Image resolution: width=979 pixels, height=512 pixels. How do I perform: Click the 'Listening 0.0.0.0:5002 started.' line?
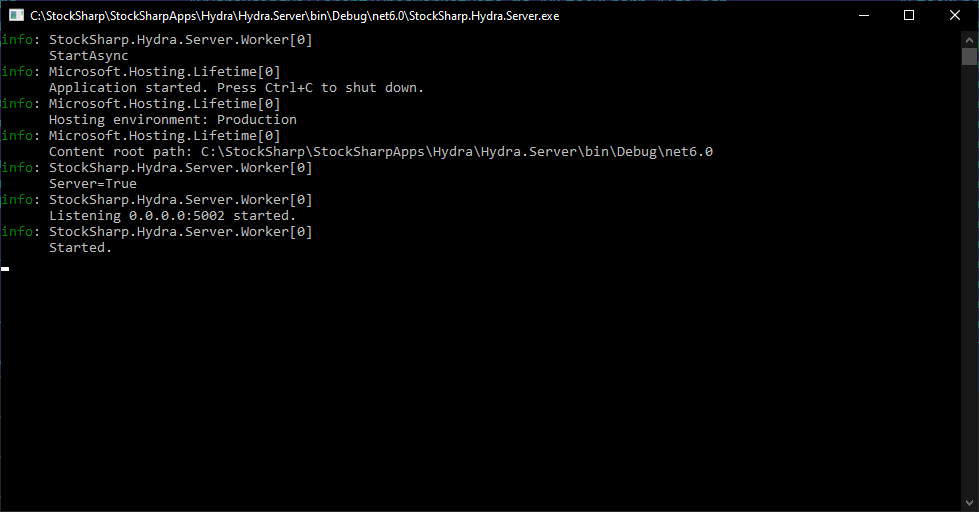tap(172, 215)
